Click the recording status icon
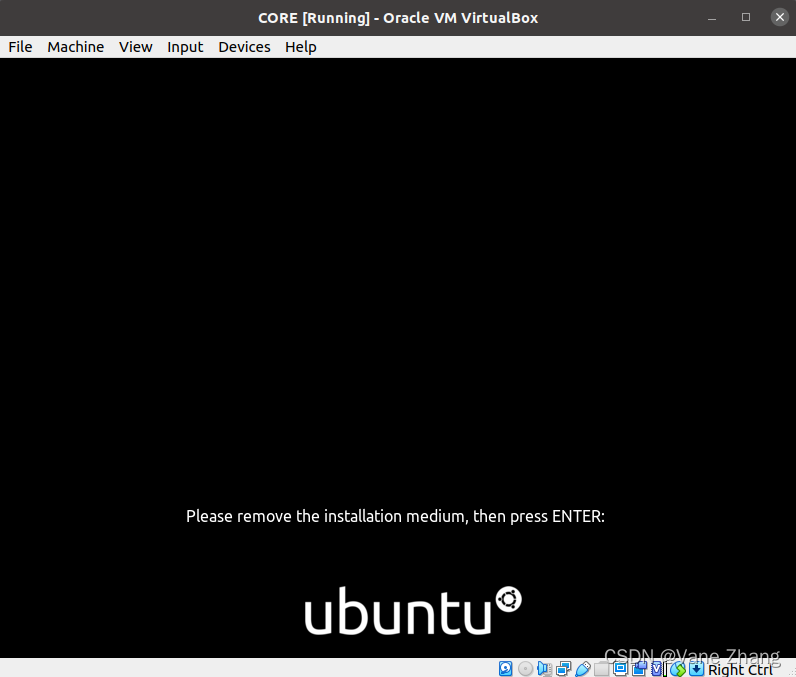The height and width of the screenshot is (677, 796). pos(639,669)
